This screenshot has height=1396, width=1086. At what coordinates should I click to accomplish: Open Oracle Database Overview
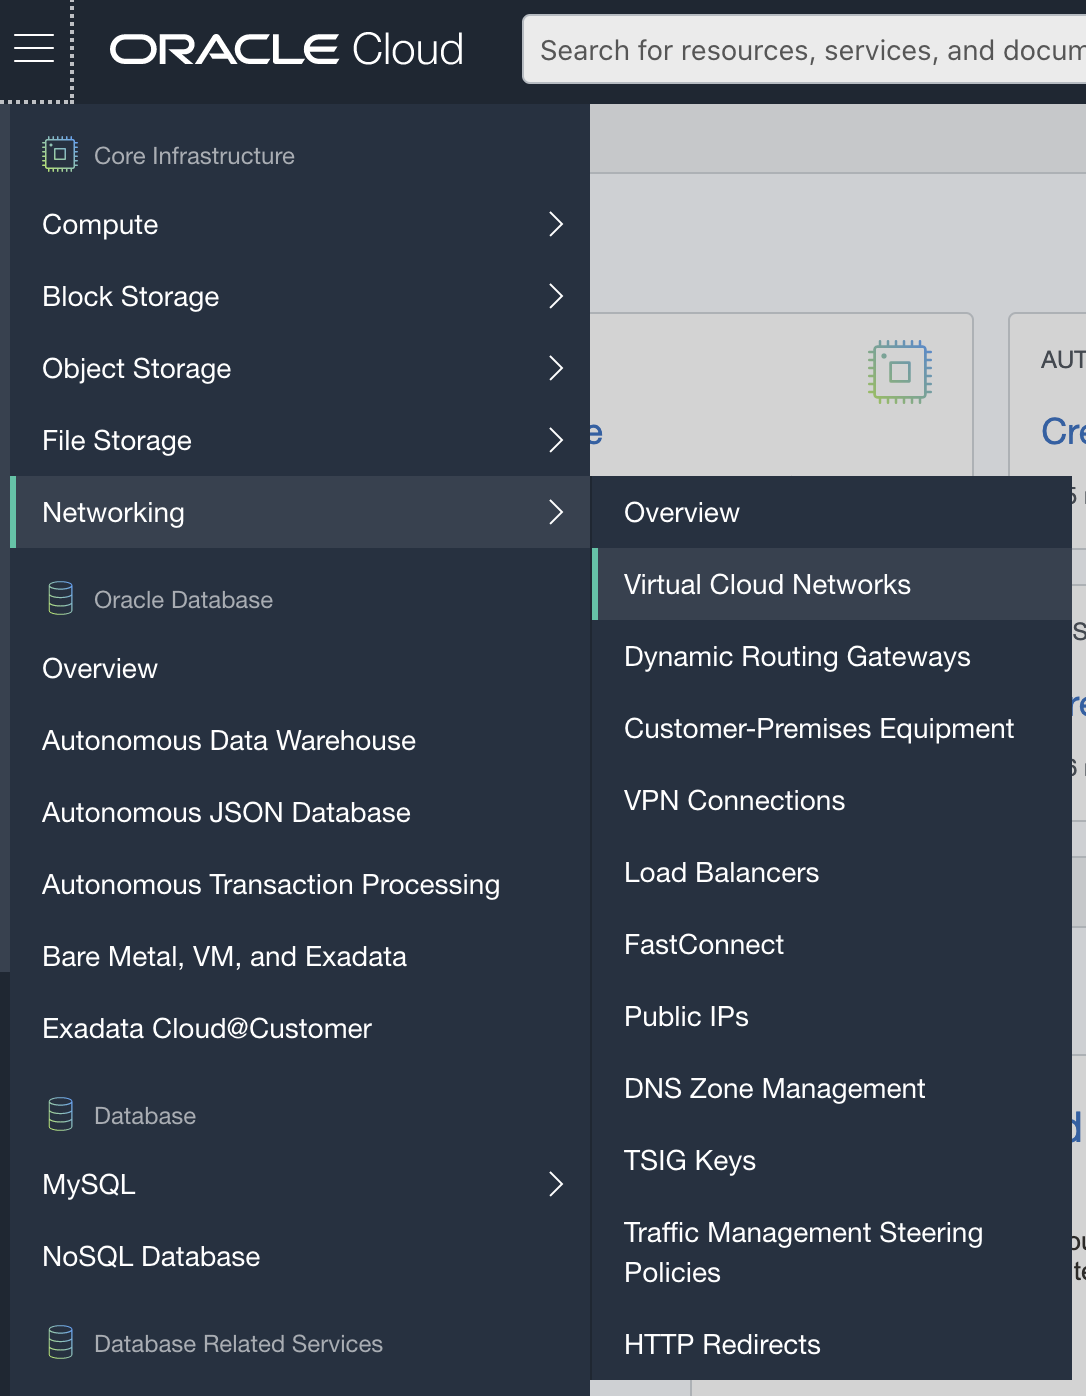[300, 668]
